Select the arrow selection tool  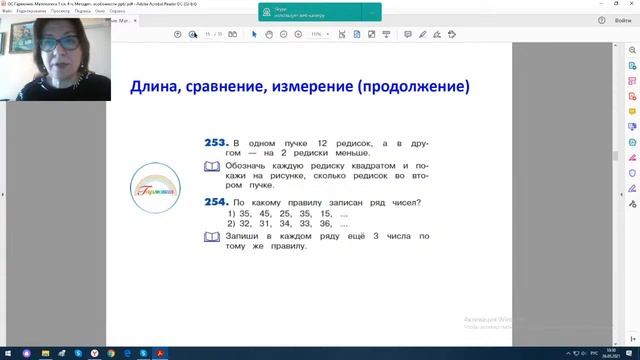(x=254, y=34)
